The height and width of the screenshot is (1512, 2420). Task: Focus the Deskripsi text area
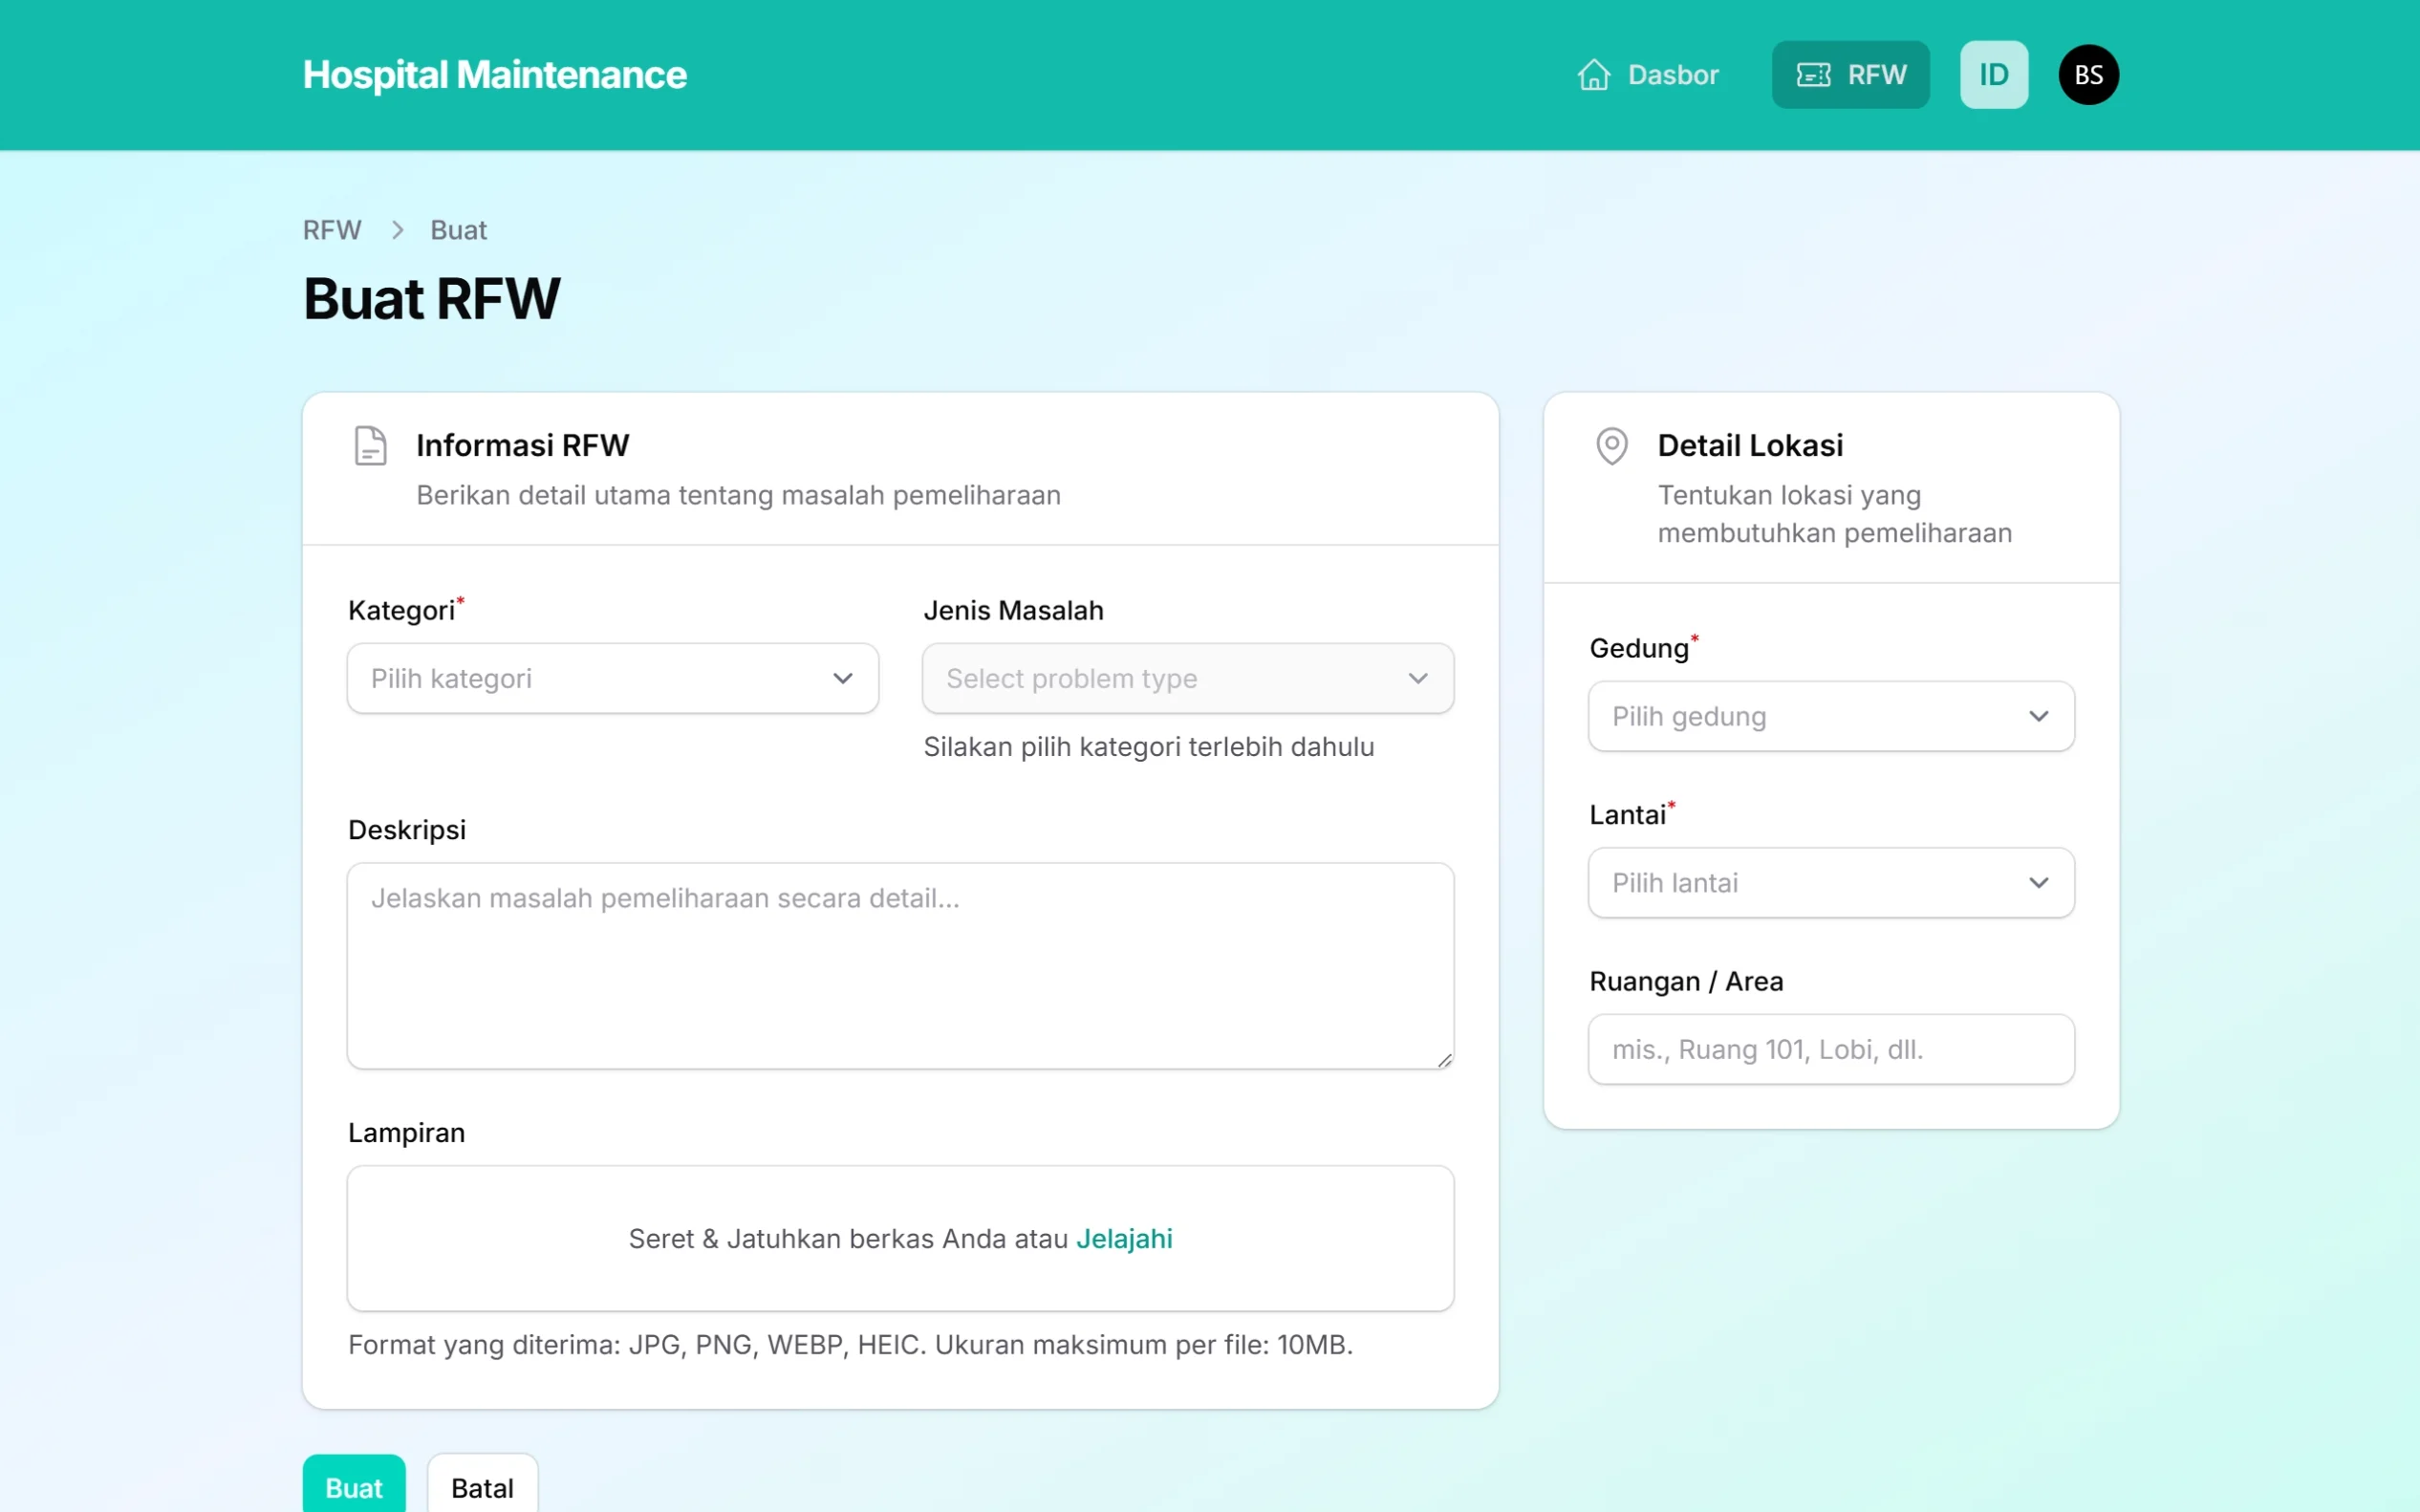tap(900, 966)
